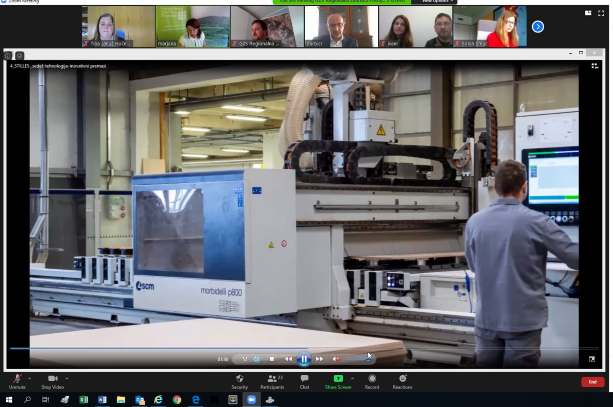613x407 pixels.
Task: Mute the media player speaker icon
Action: pyautogui.click(x=336, y=359)
